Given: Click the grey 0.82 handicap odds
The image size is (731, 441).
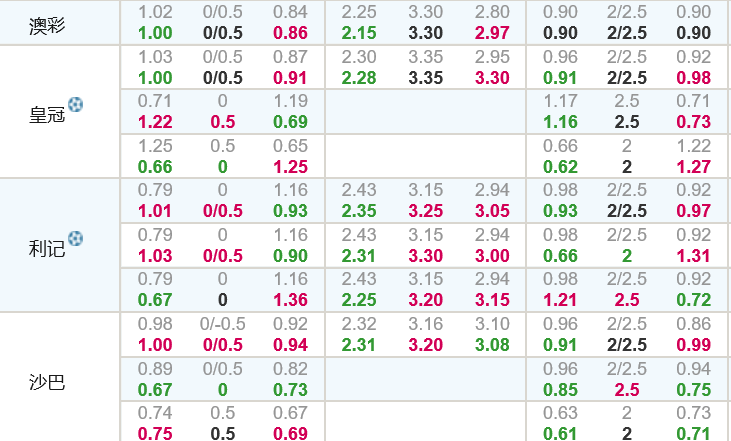Looking at the screenshot, I should 290,368.
